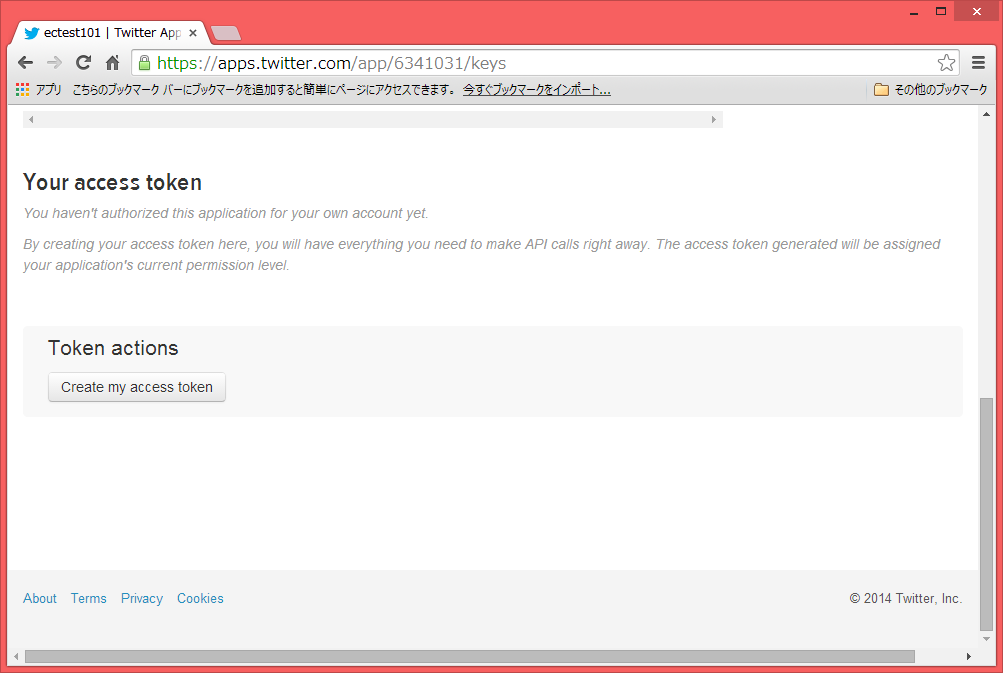This screenshot has height=673, width=1003.
Task: Click the Create my access token button
Action: coord(137,387)
